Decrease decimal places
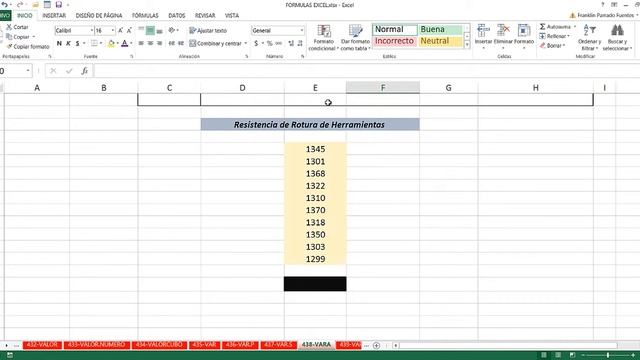This screenshot has width=640, height=360. click(300, 43)
